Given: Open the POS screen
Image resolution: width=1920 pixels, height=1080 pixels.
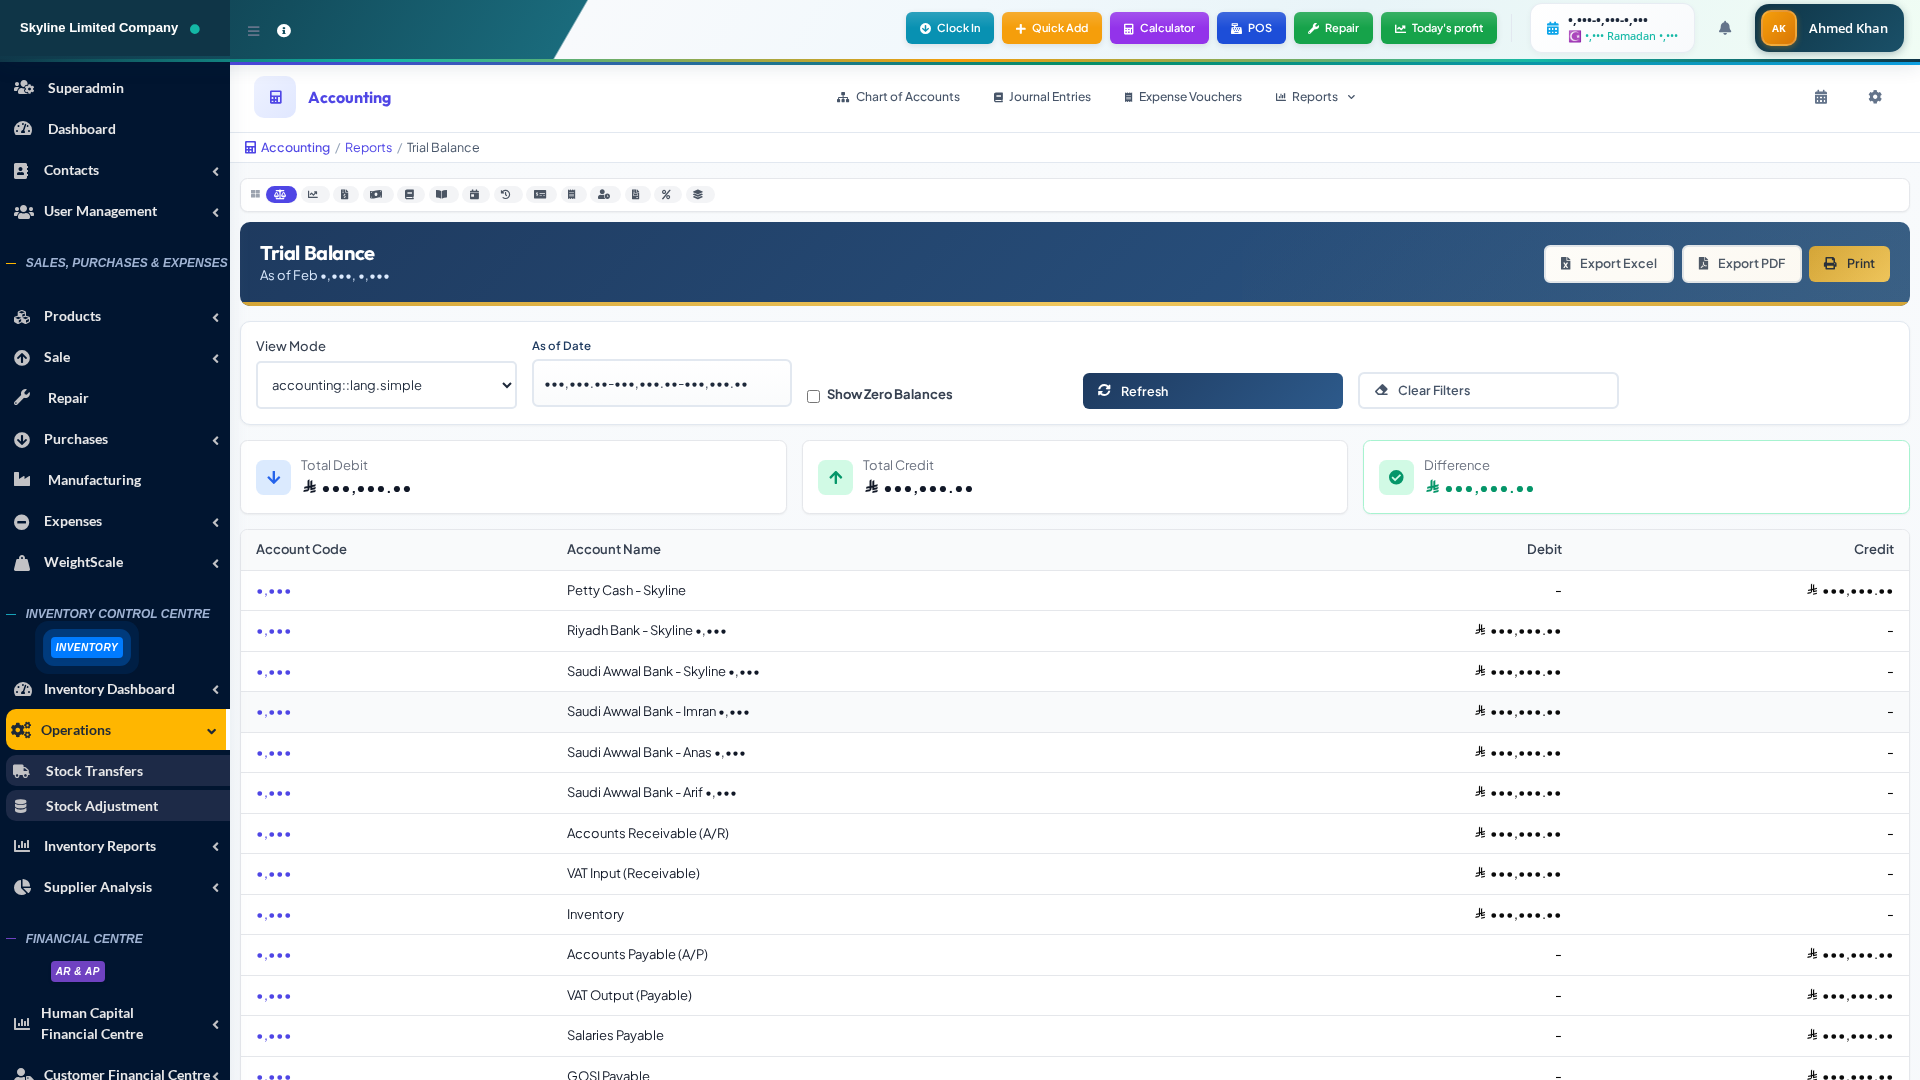Looking at the screenshot, I should click(1251, 28).
